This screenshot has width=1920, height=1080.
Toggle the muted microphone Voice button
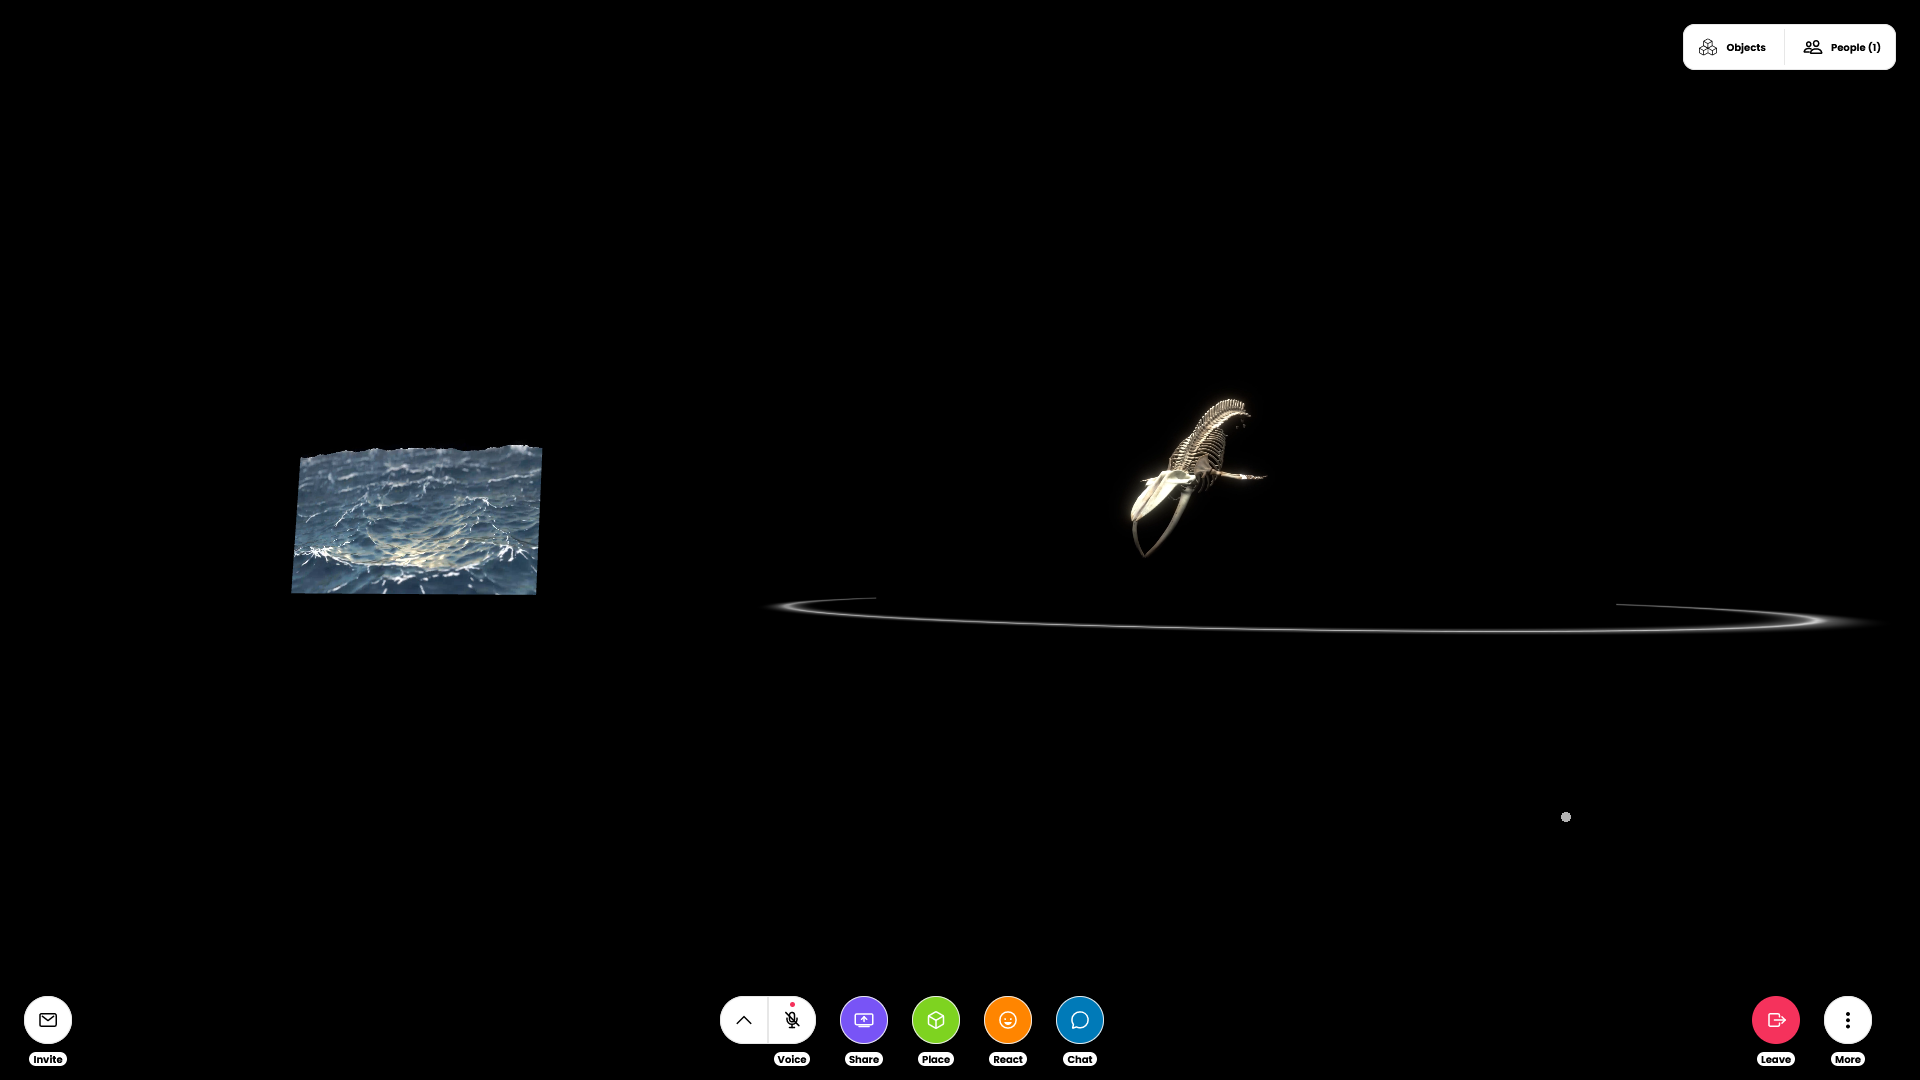(x=792, y=1020)
